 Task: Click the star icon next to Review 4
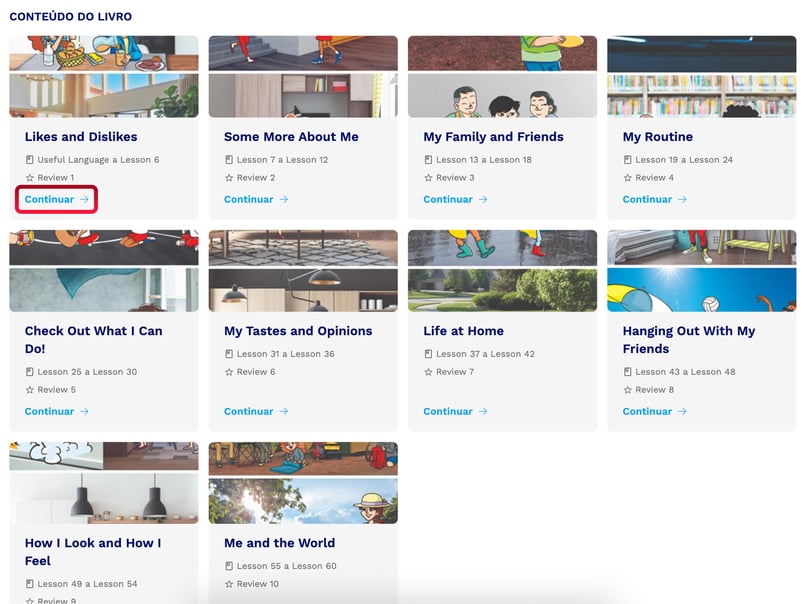click(x=627, y=177)
